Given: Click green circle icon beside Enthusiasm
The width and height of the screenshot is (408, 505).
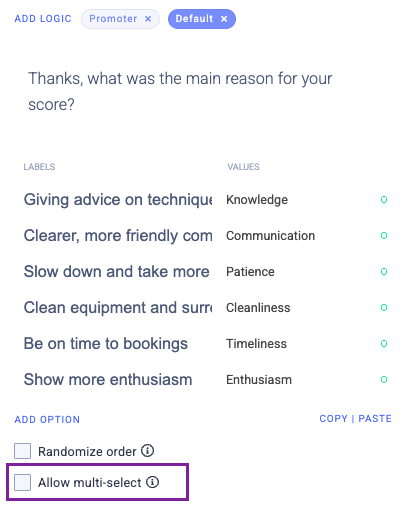Looking at the screenshot, I should (384, 380).
